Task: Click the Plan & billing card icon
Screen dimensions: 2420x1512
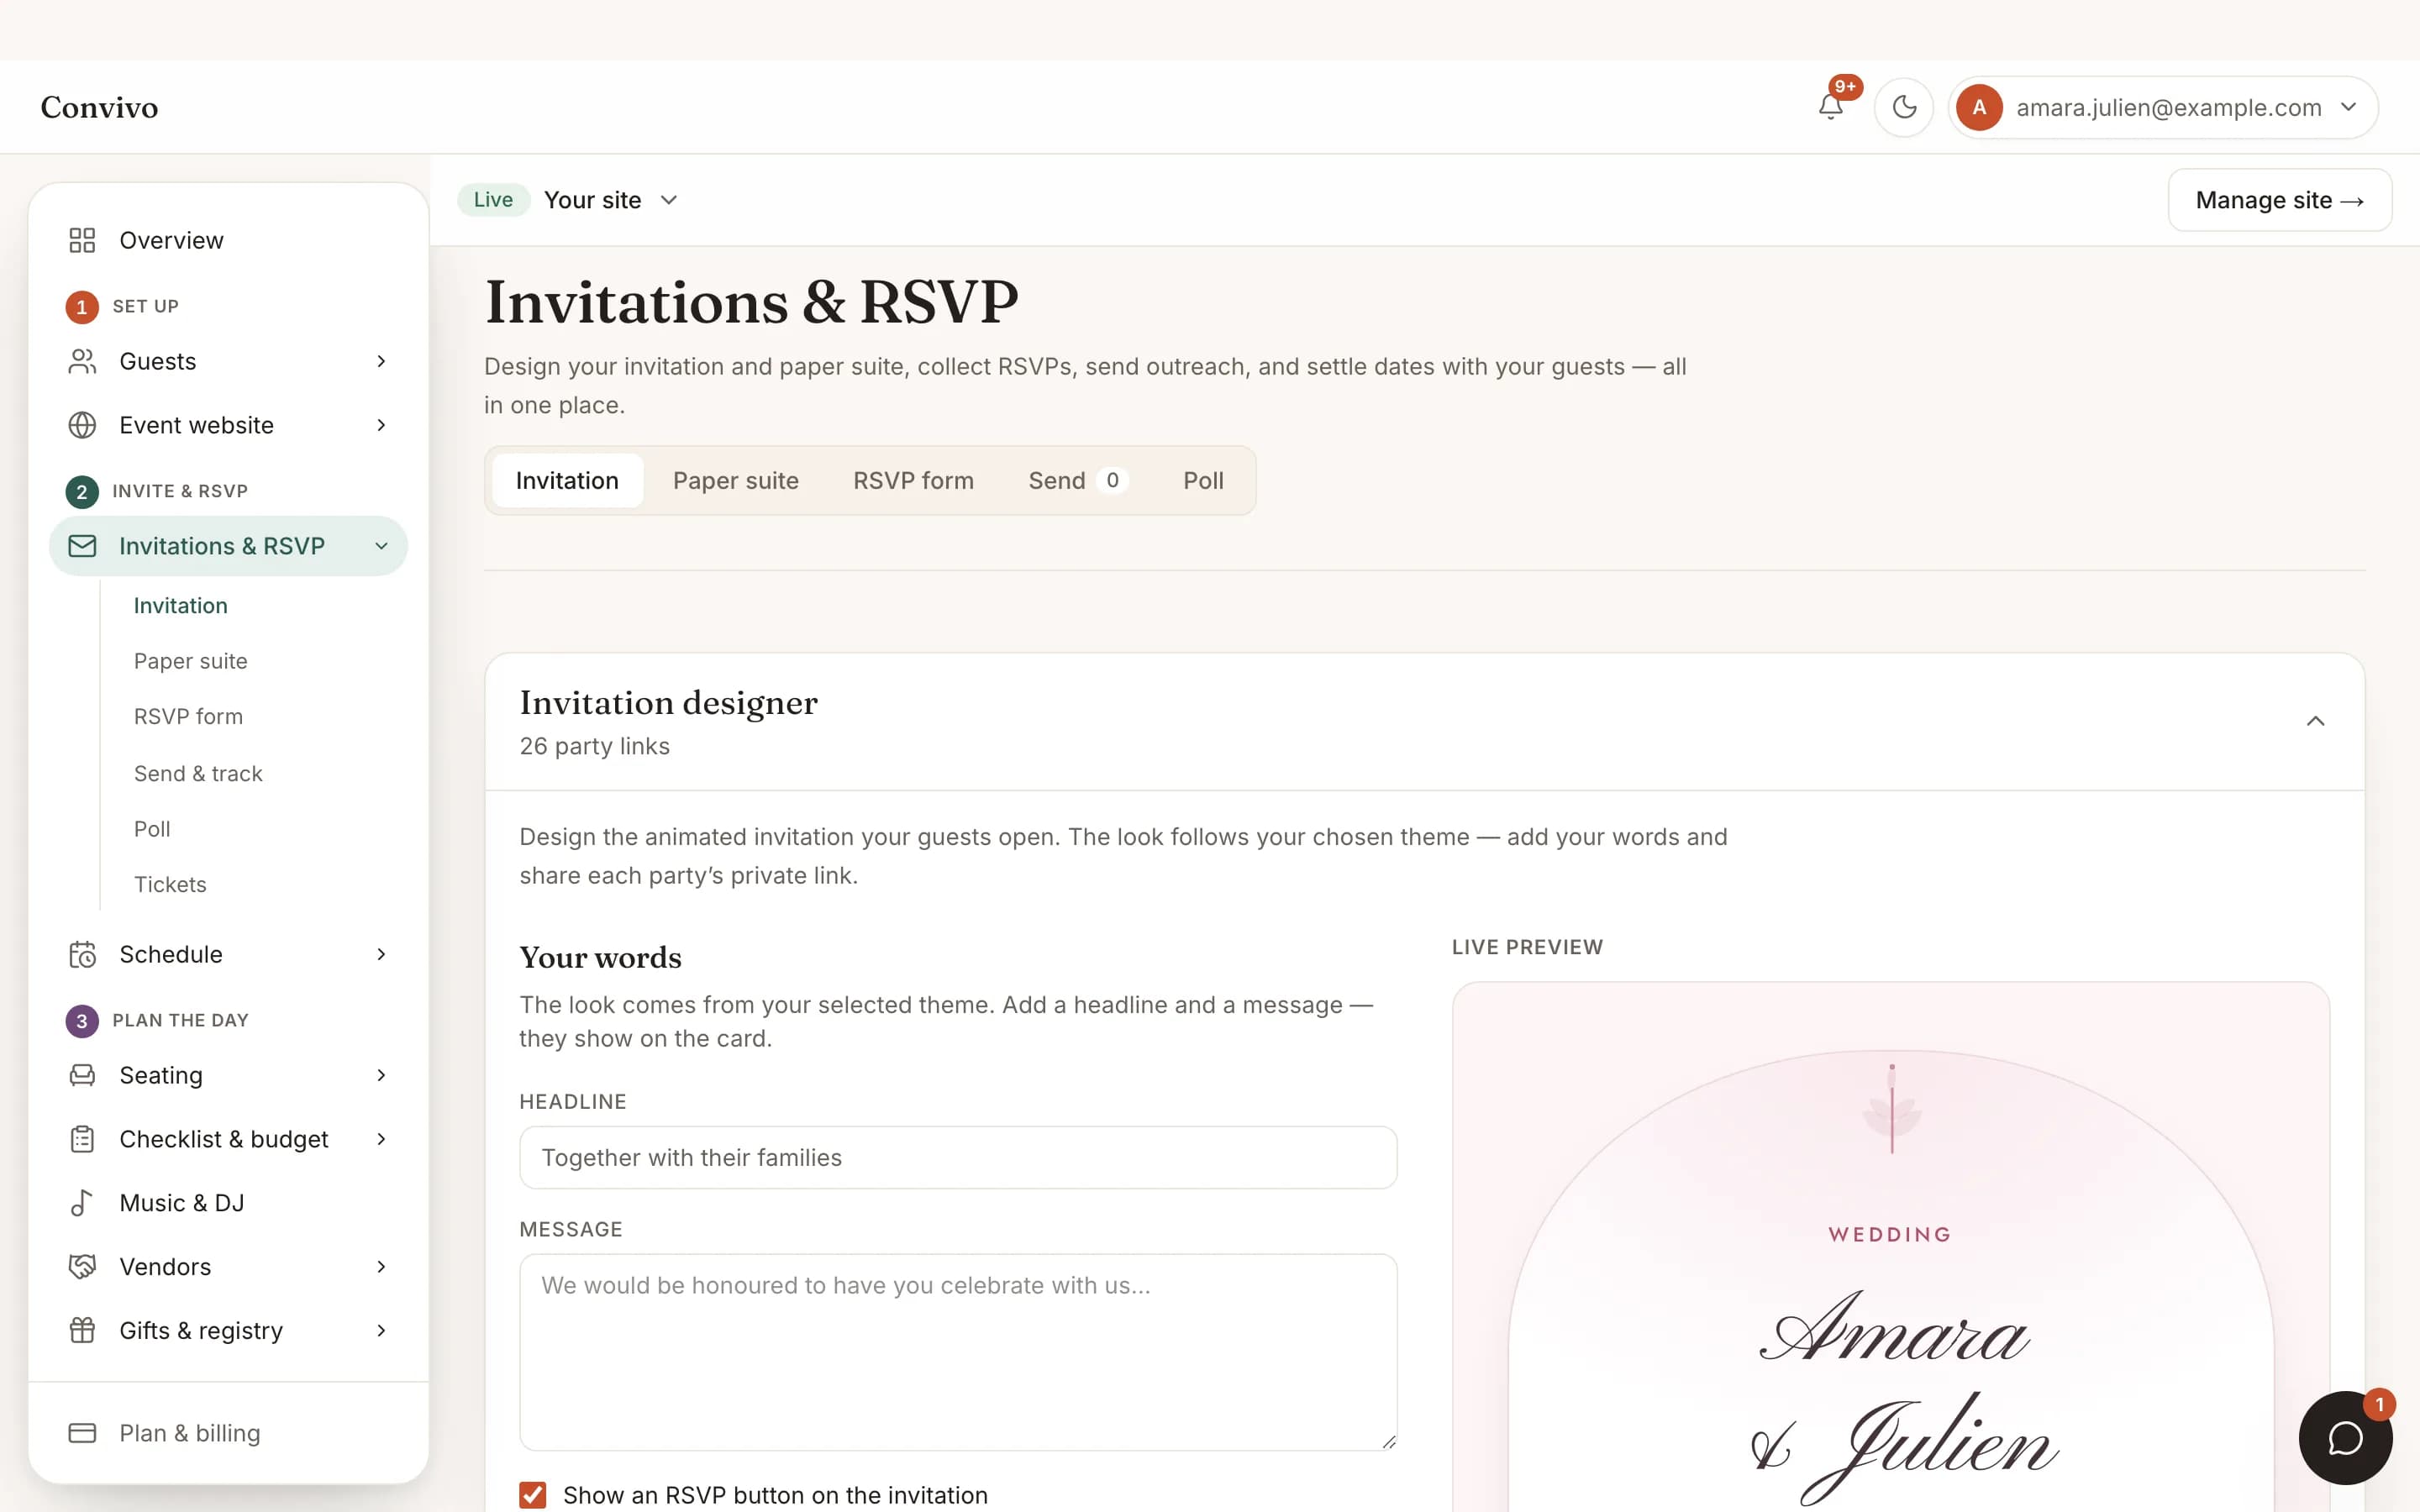Action: [x=82, y=1433]
